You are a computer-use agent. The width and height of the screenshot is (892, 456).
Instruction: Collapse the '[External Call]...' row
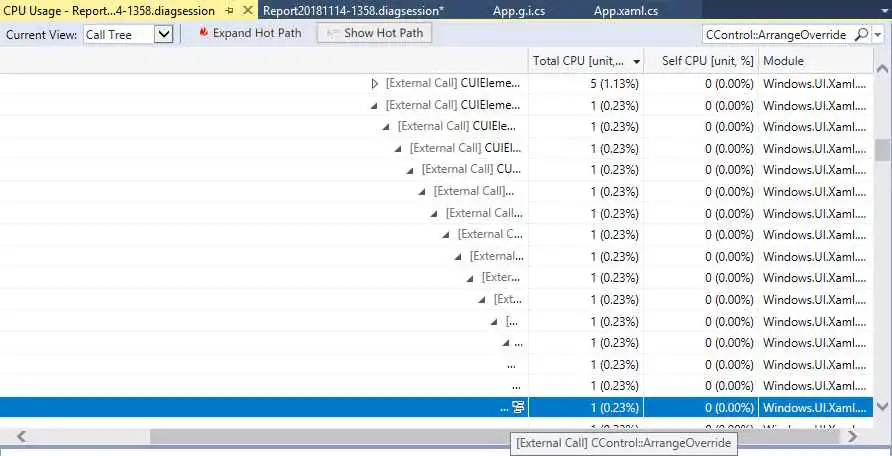point(422,192)
